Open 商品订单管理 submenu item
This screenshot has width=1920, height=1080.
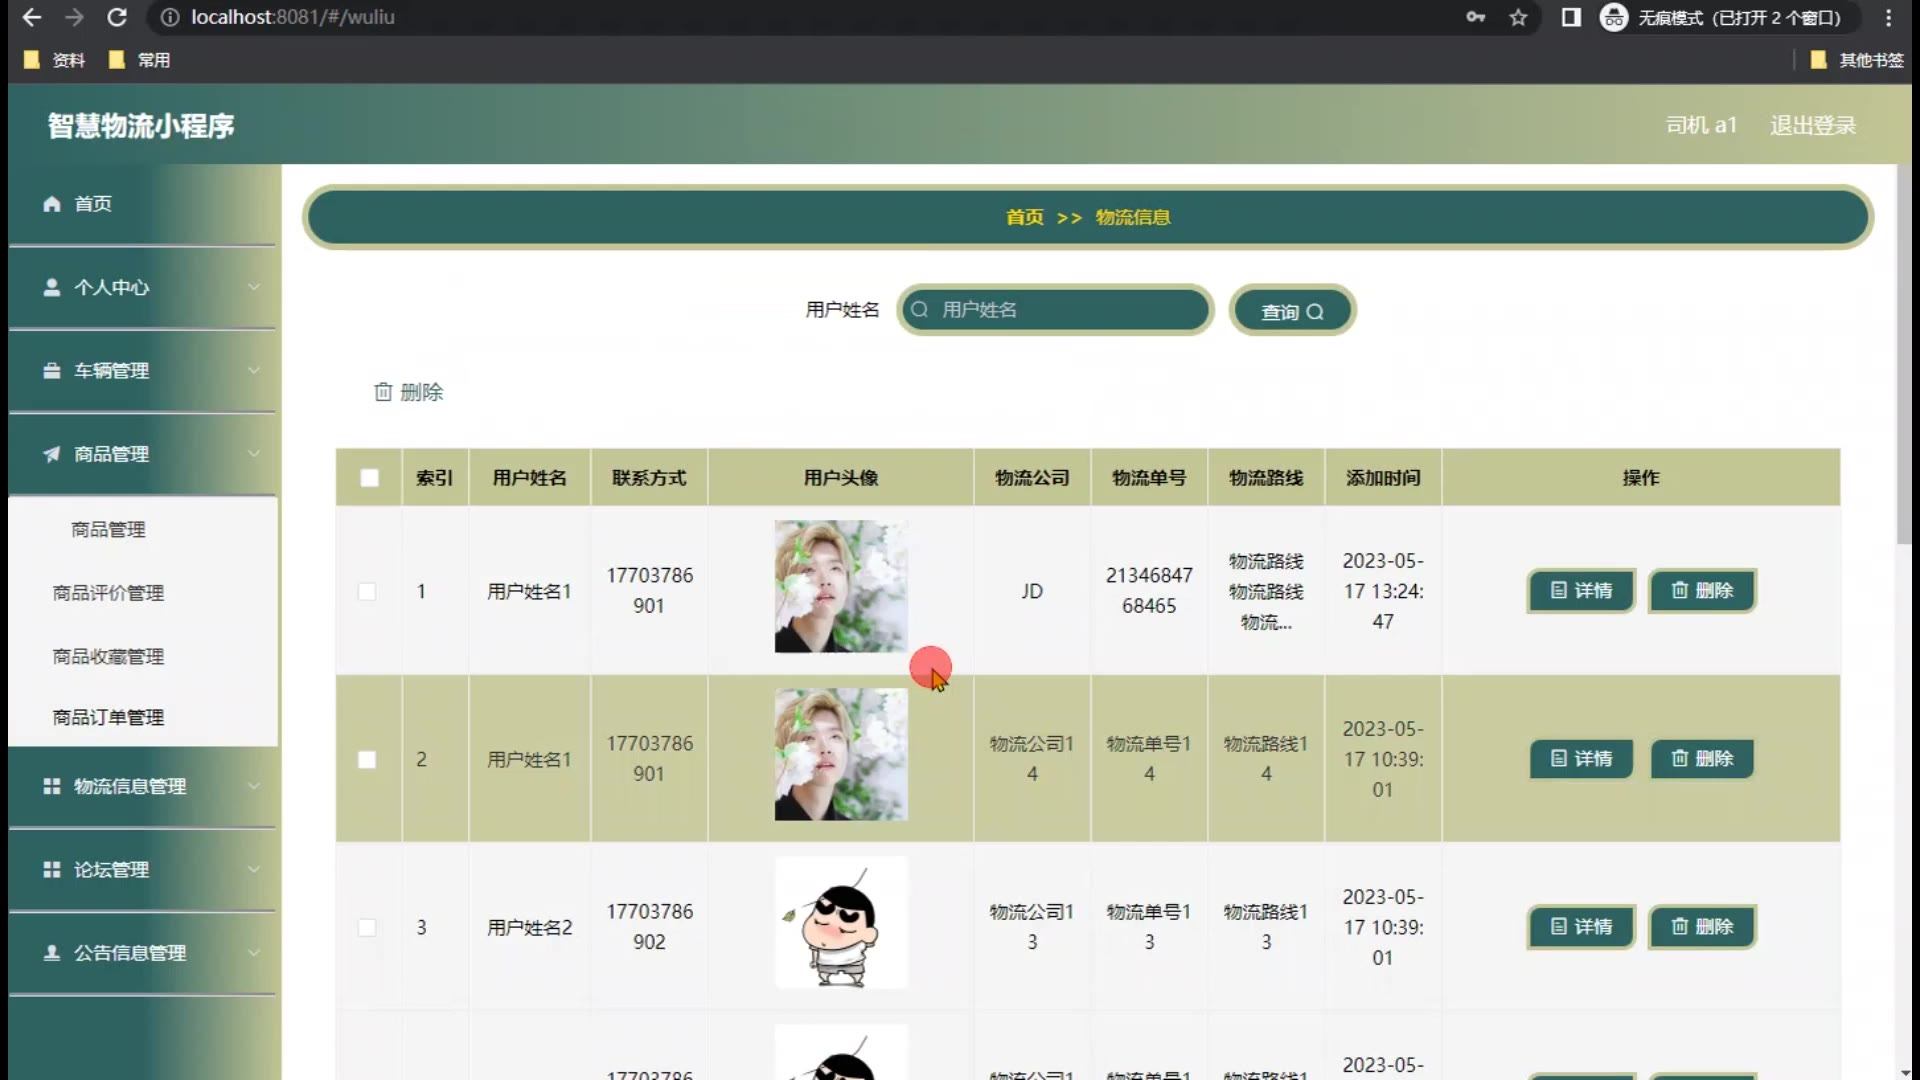108,718
